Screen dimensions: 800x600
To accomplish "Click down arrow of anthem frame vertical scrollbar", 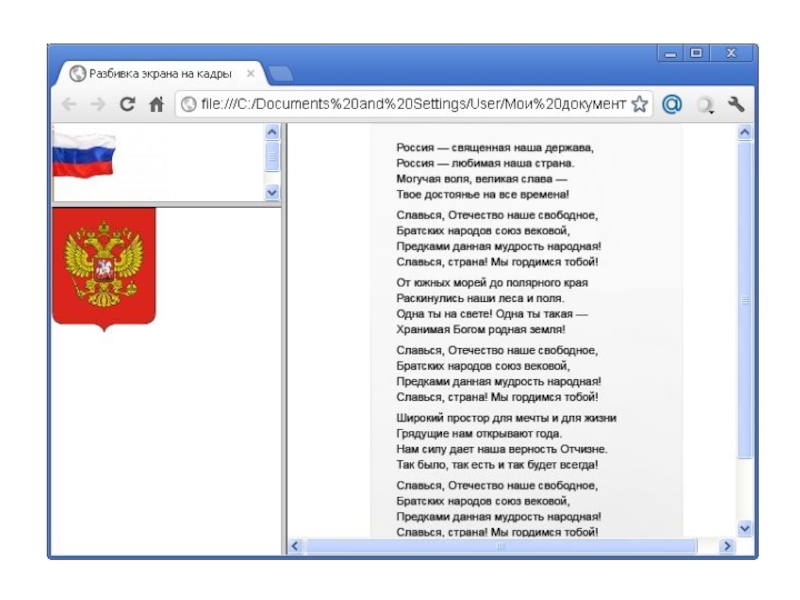I will pos(745,528).
